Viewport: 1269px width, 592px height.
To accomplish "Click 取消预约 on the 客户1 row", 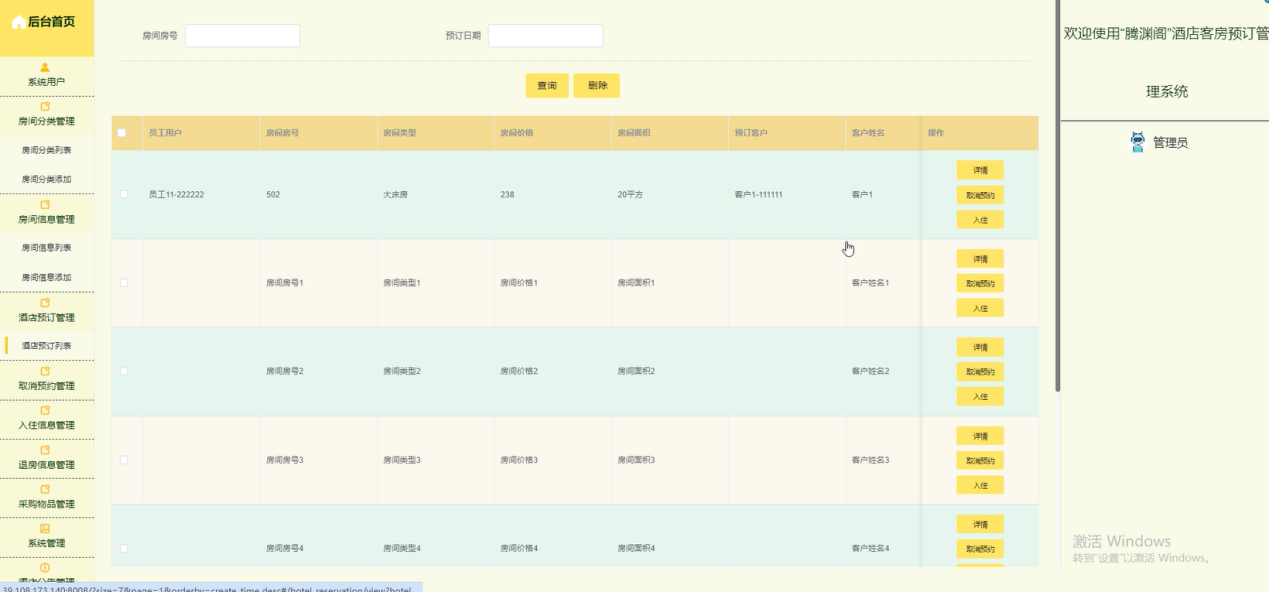I will 979,195.
